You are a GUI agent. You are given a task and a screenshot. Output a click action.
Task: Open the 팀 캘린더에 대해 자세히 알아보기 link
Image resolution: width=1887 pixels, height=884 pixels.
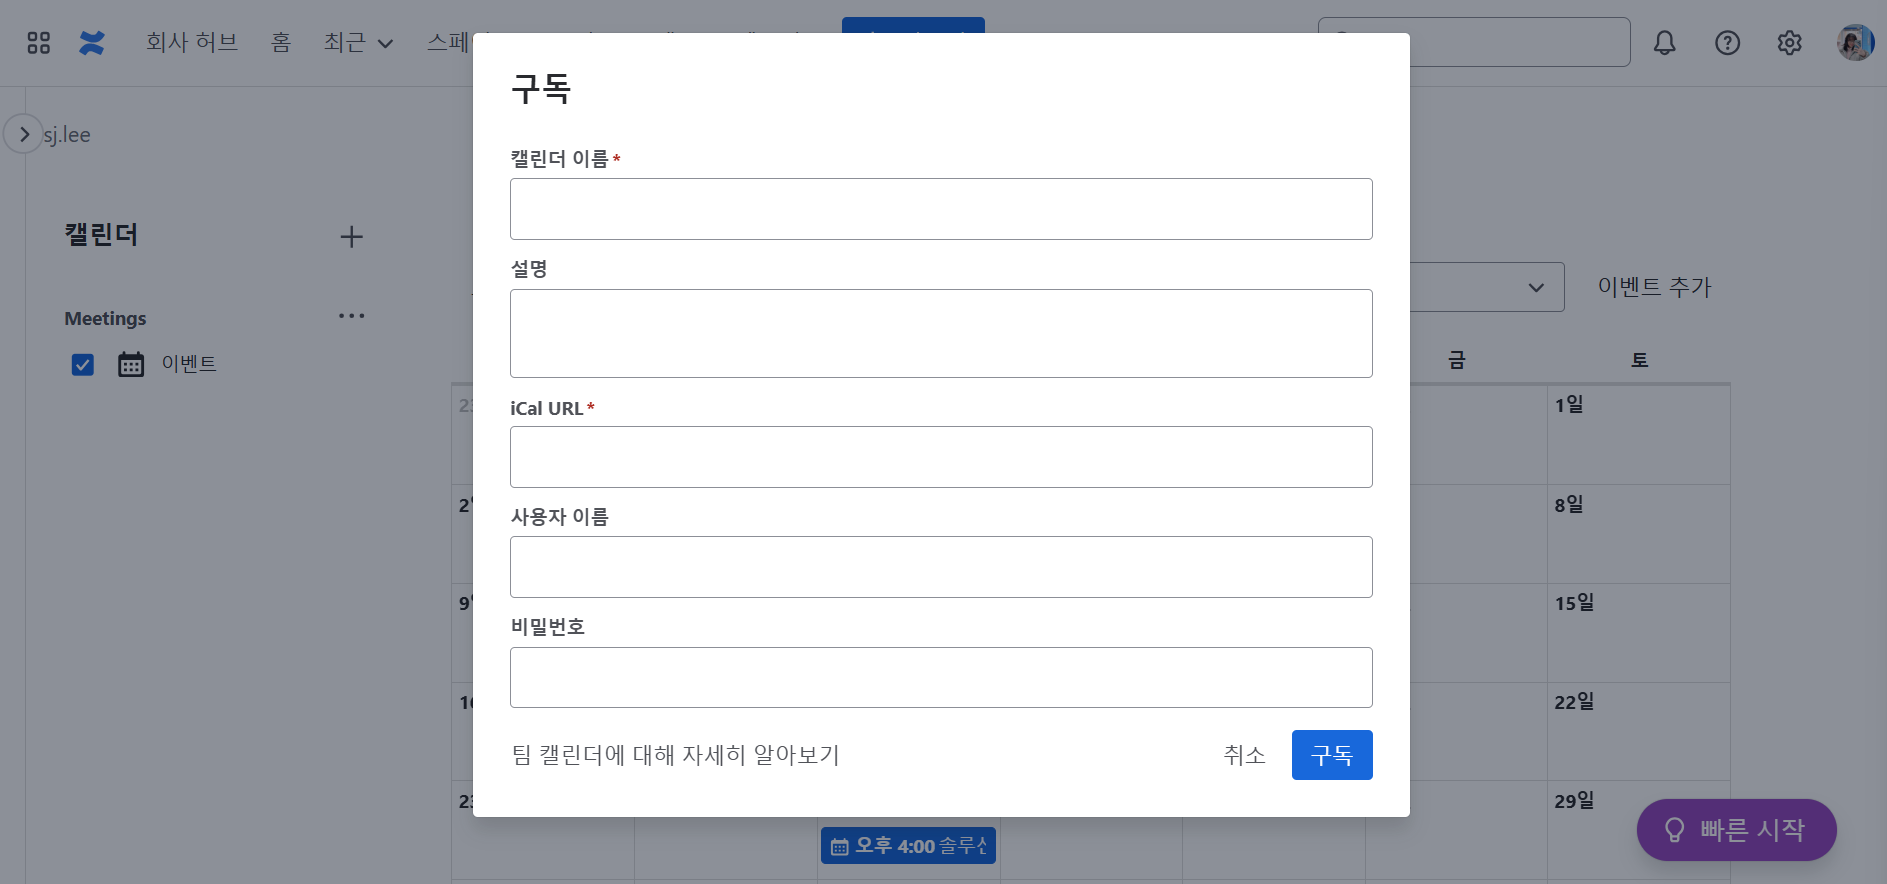point(675,755)
